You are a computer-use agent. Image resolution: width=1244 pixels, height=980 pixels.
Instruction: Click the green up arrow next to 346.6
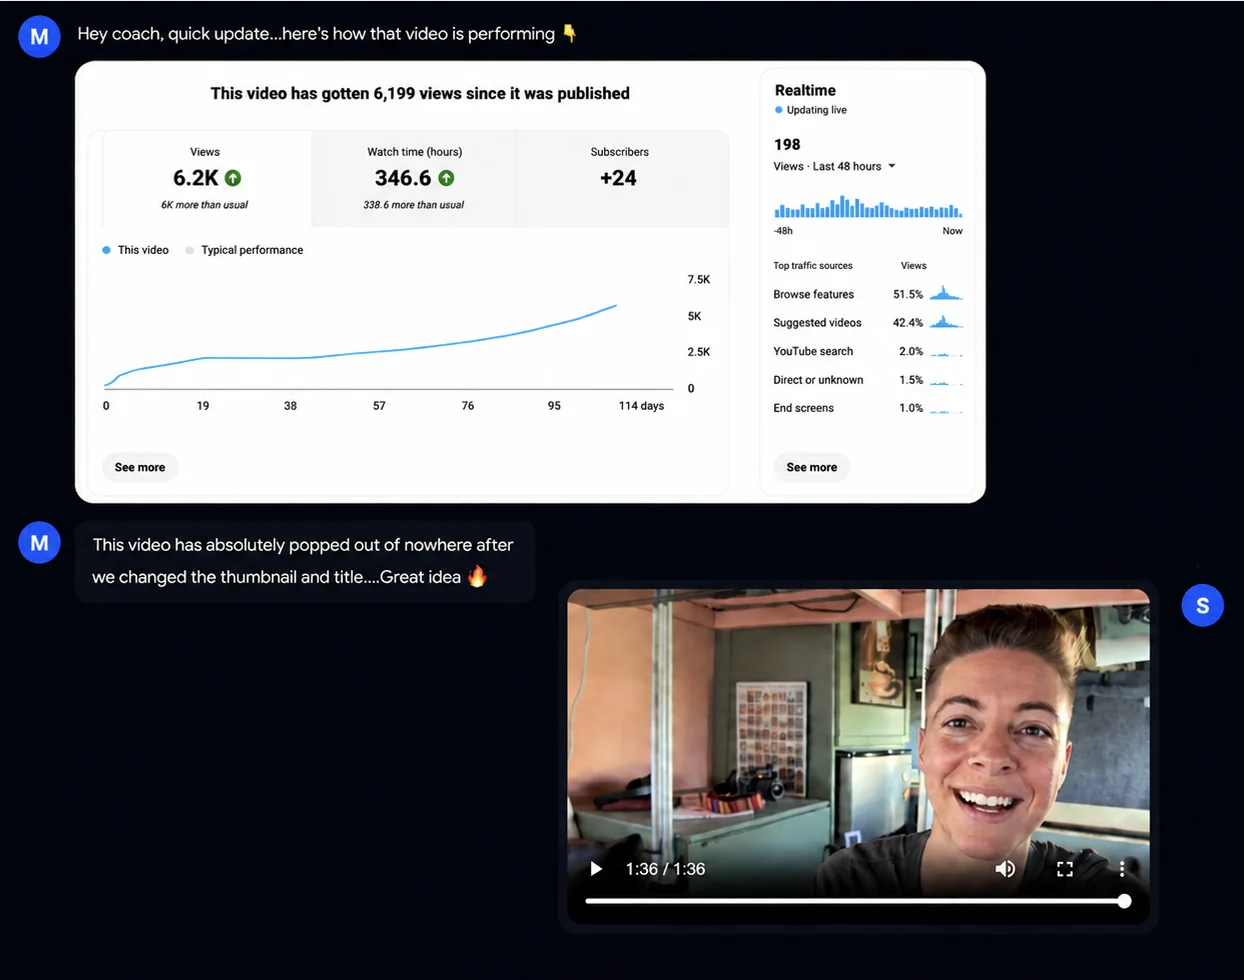click(x=446, y=178)
